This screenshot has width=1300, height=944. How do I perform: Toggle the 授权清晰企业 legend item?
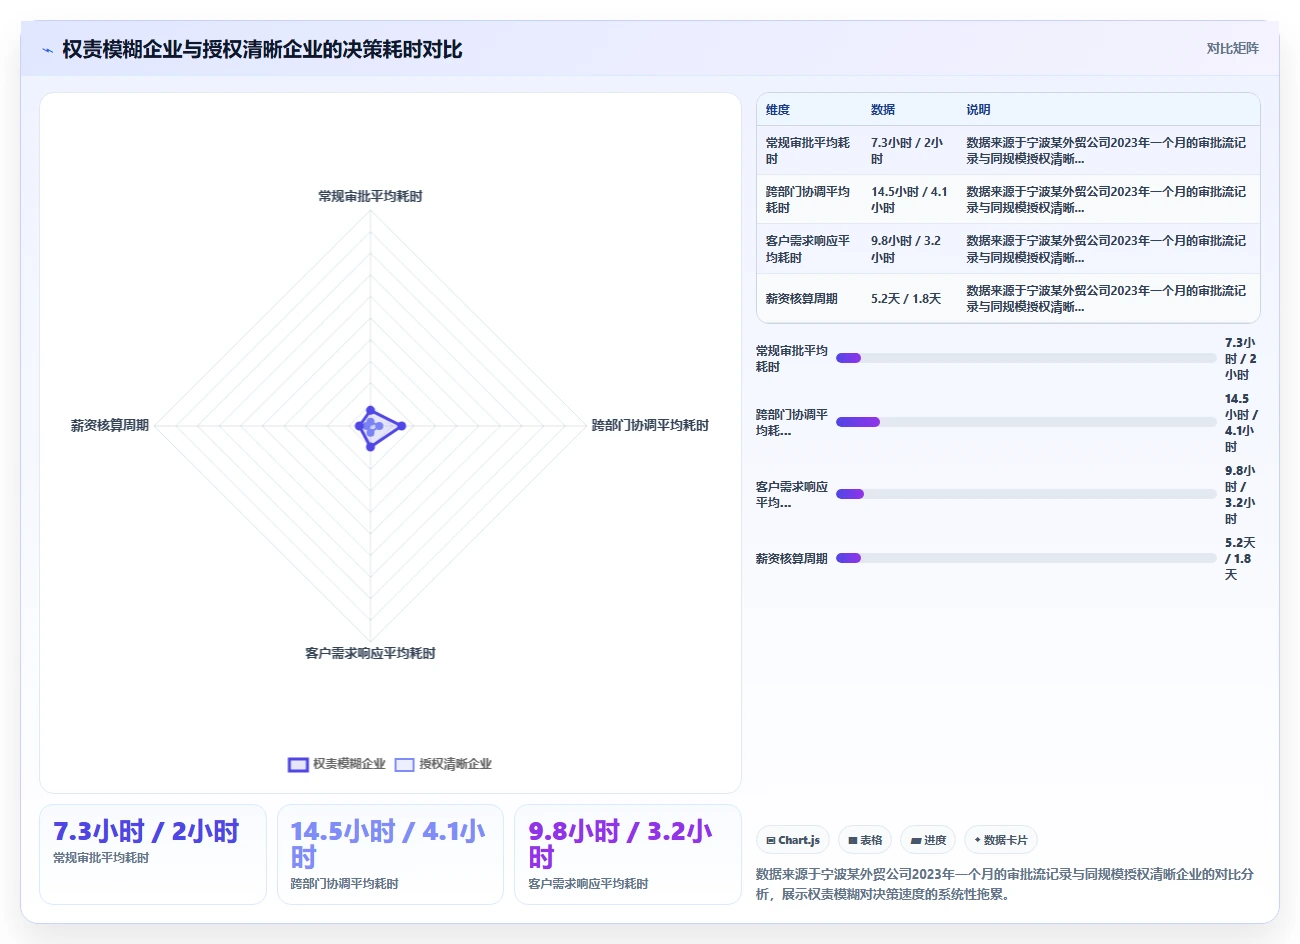tap(444, 764)
